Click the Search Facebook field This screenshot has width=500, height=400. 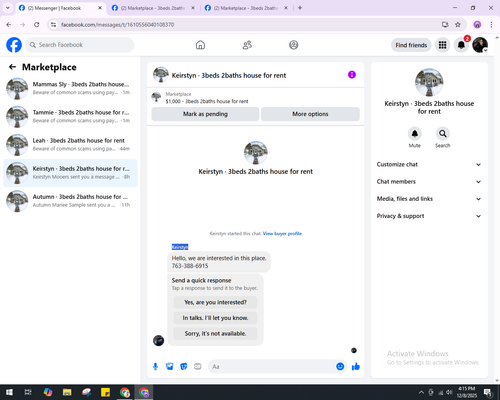80,45
